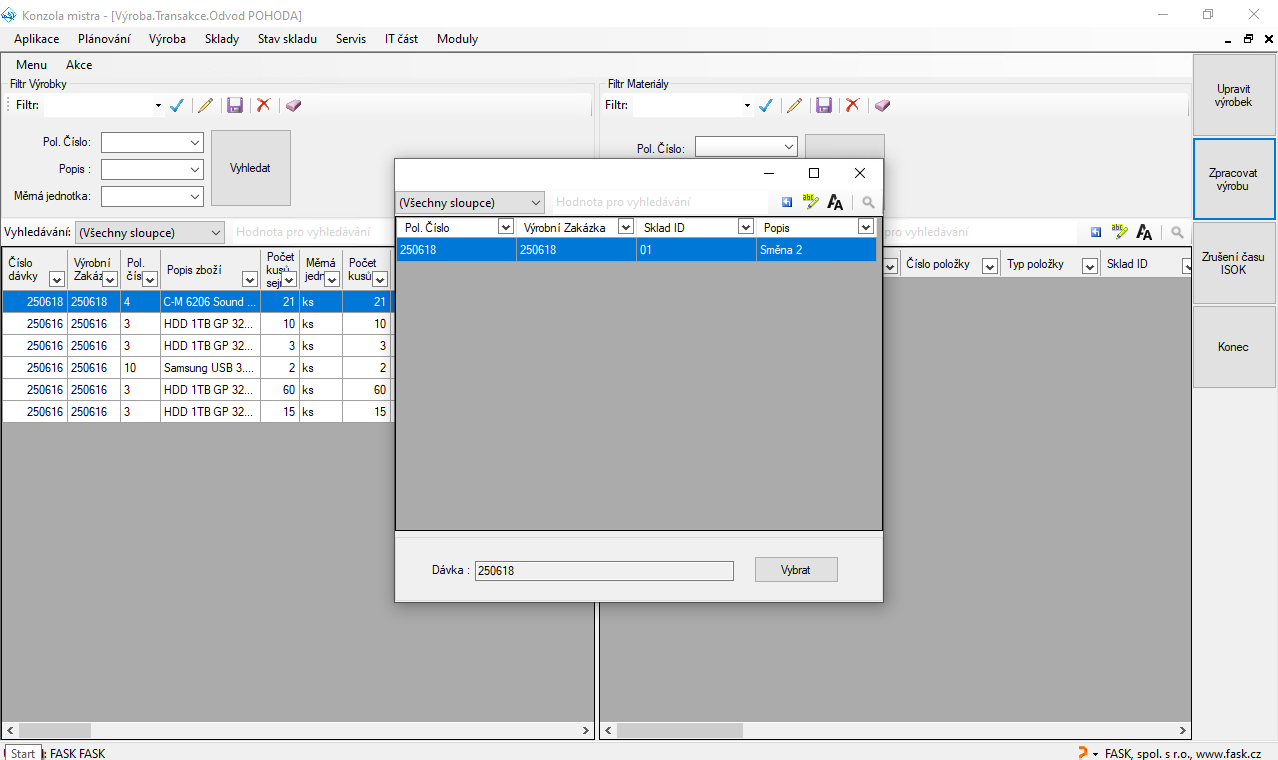
Task: Delete filter with red X in Filtr Materiály
Action: [x=852, y=105]
